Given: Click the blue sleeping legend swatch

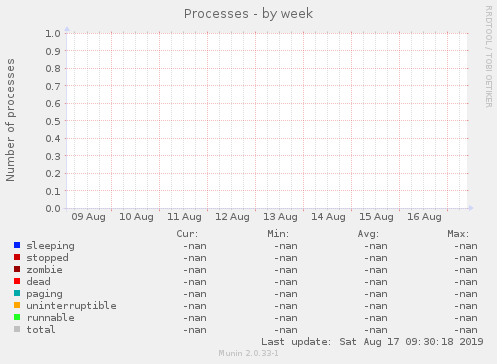Looking at the screenshot, I should [x=17, y=245].
